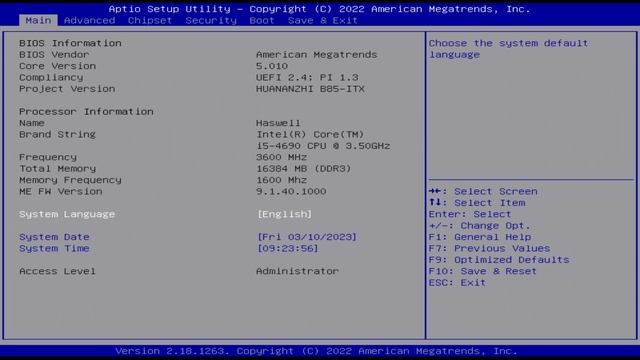Open the Advanced tab
640x360 pixels.
(x=89, y=20)
